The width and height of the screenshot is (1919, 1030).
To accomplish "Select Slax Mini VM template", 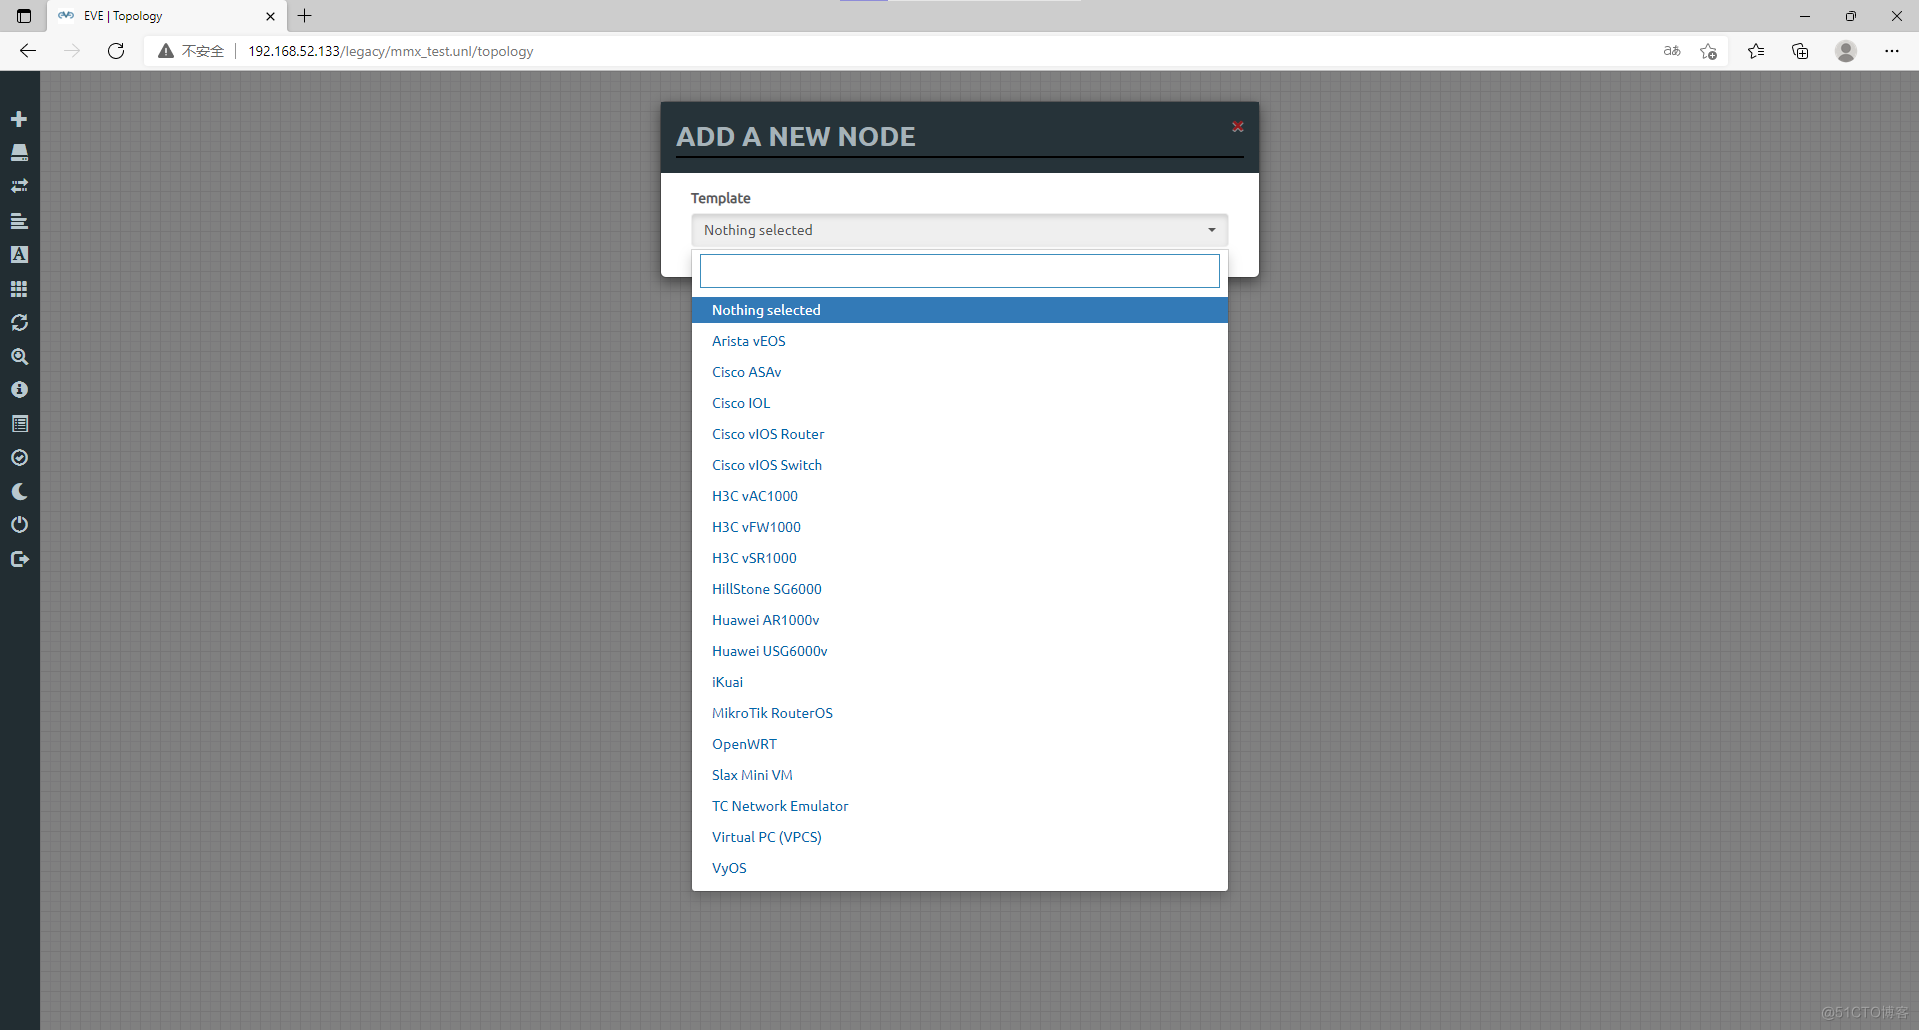I will click(959, 775).
